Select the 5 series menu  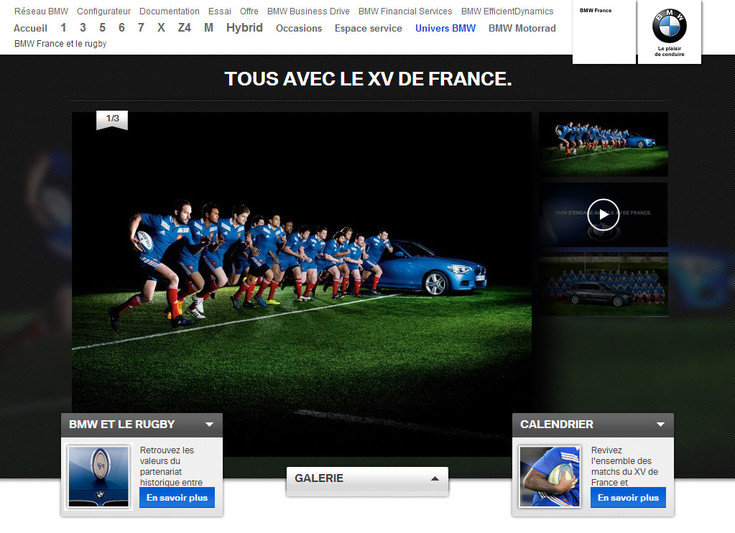pos(102,28)
